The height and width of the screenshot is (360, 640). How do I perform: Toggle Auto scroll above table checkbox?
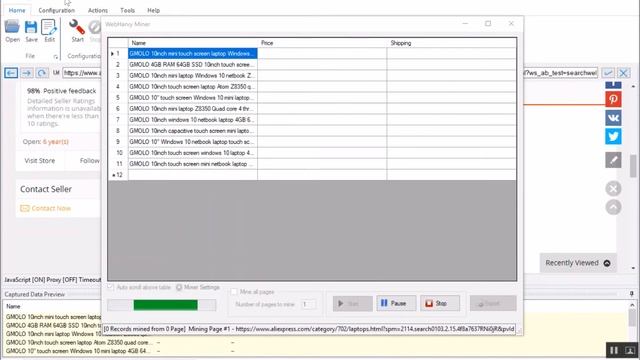110,287
